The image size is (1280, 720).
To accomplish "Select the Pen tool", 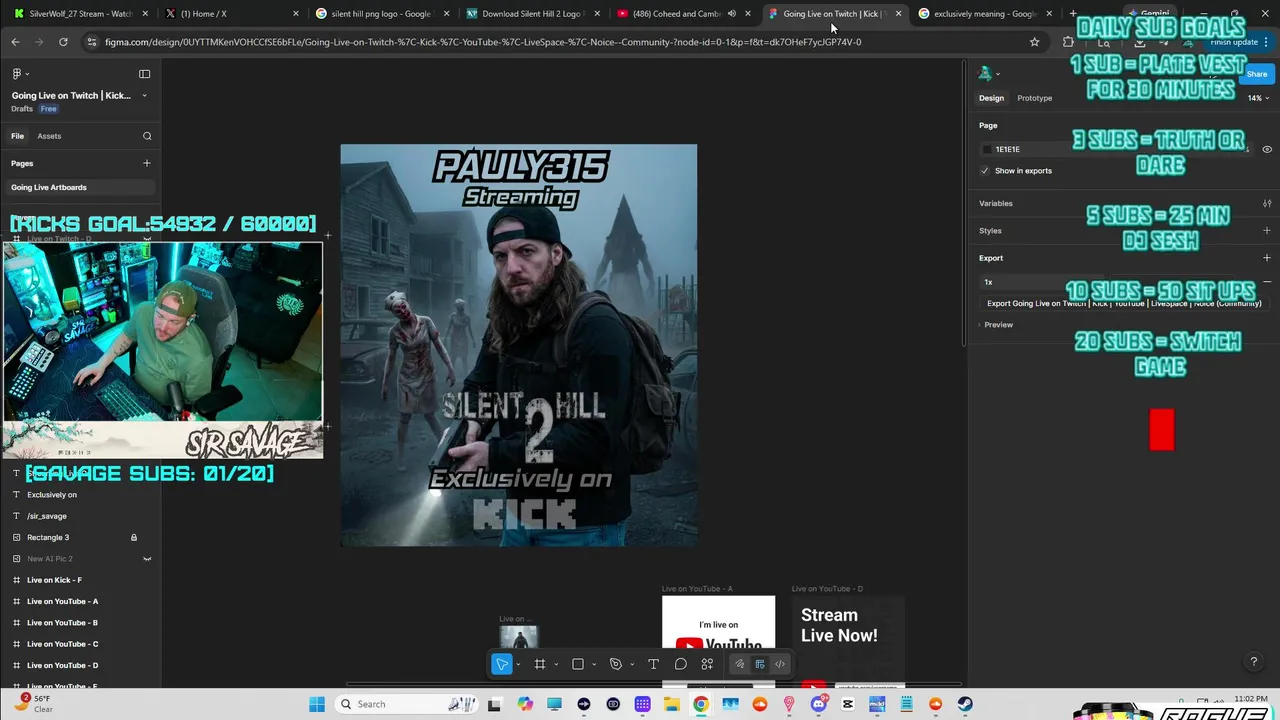I will point(616,664).
